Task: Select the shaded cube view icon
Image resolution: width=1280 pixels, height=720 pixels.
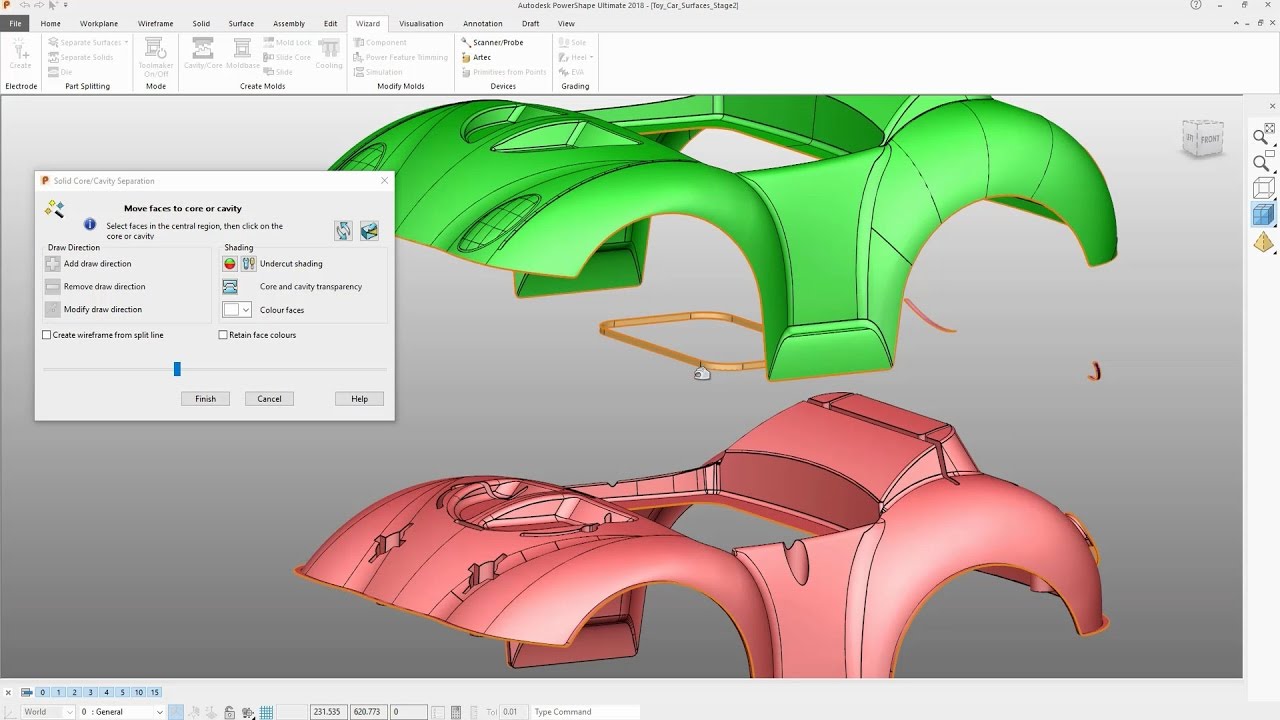Action: coord(1264,214)
